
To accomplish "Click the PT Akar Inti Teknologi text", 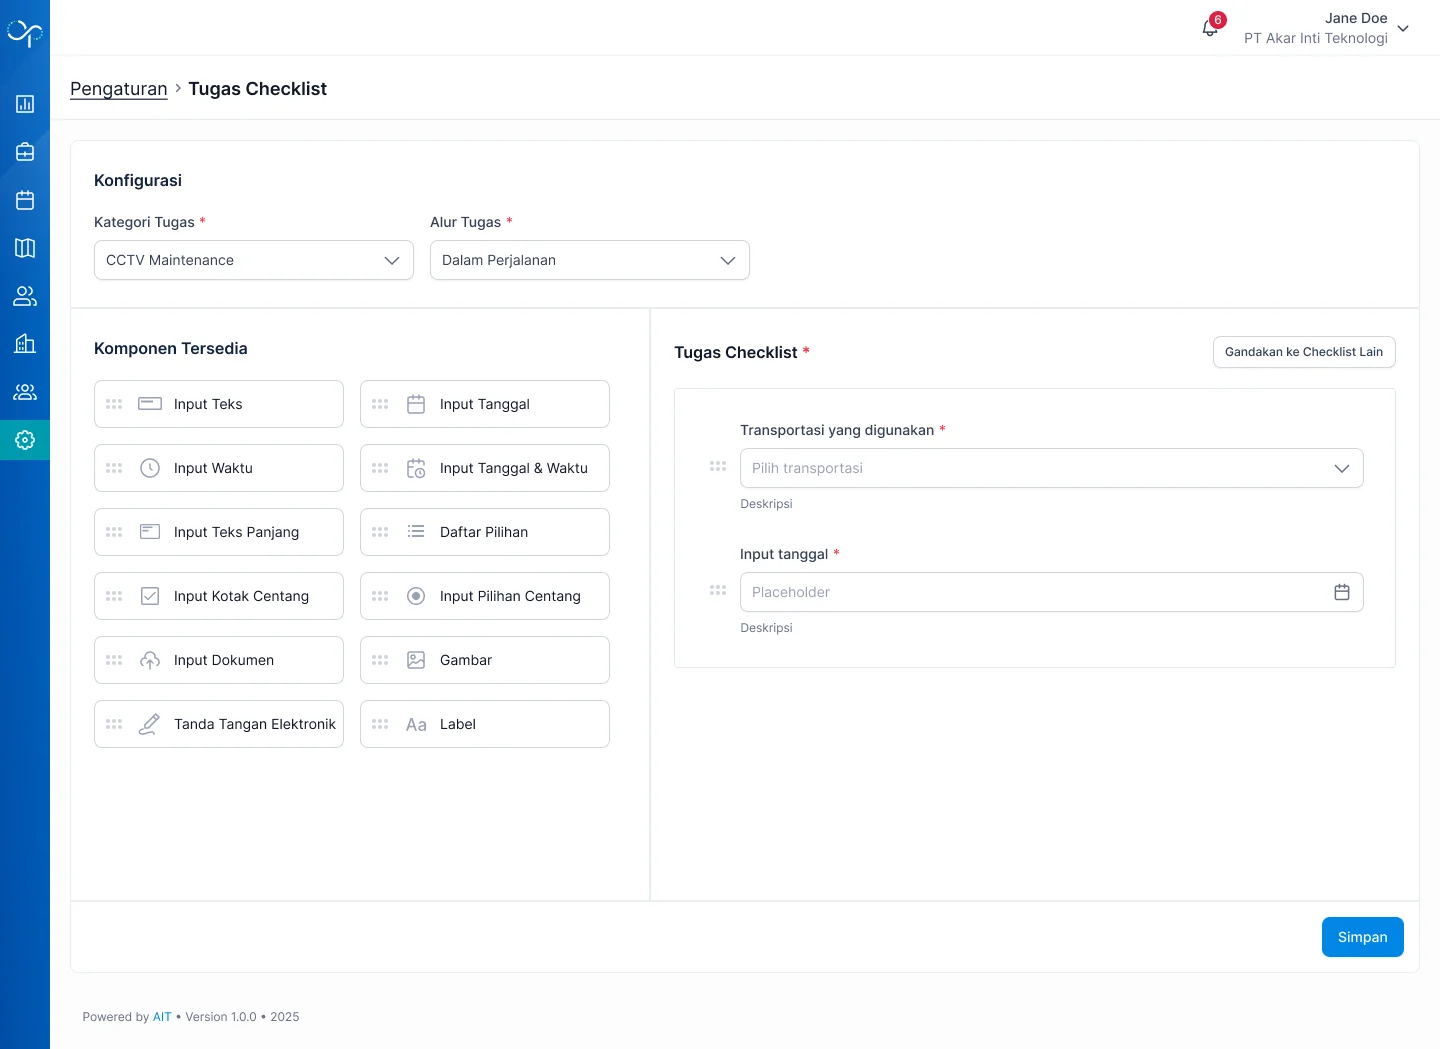I will point(1316,38).
